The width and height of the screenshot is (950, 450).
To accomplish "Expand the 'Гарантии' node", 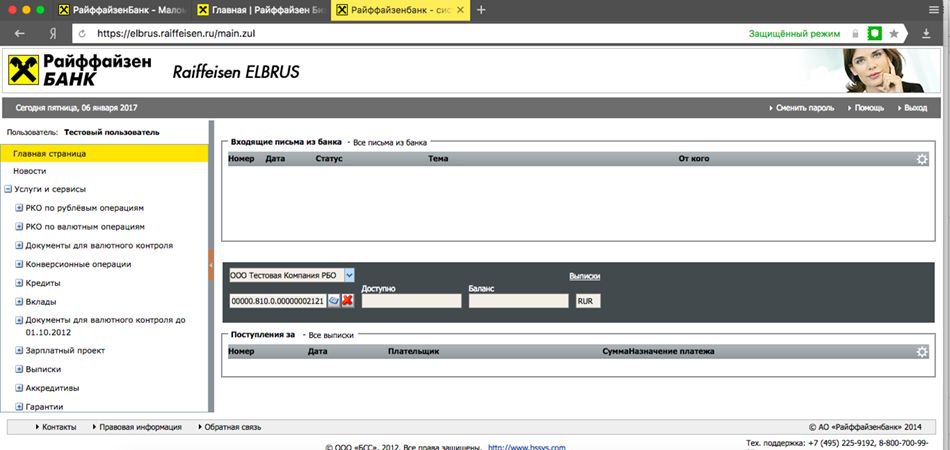I will [x=19, y=407].
